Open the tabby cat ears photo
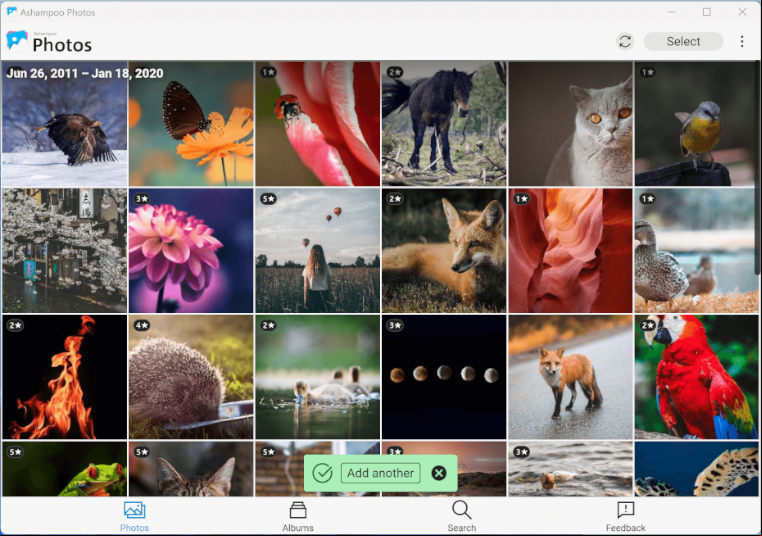This screenshot has height=536, width=762. point(191,469)
